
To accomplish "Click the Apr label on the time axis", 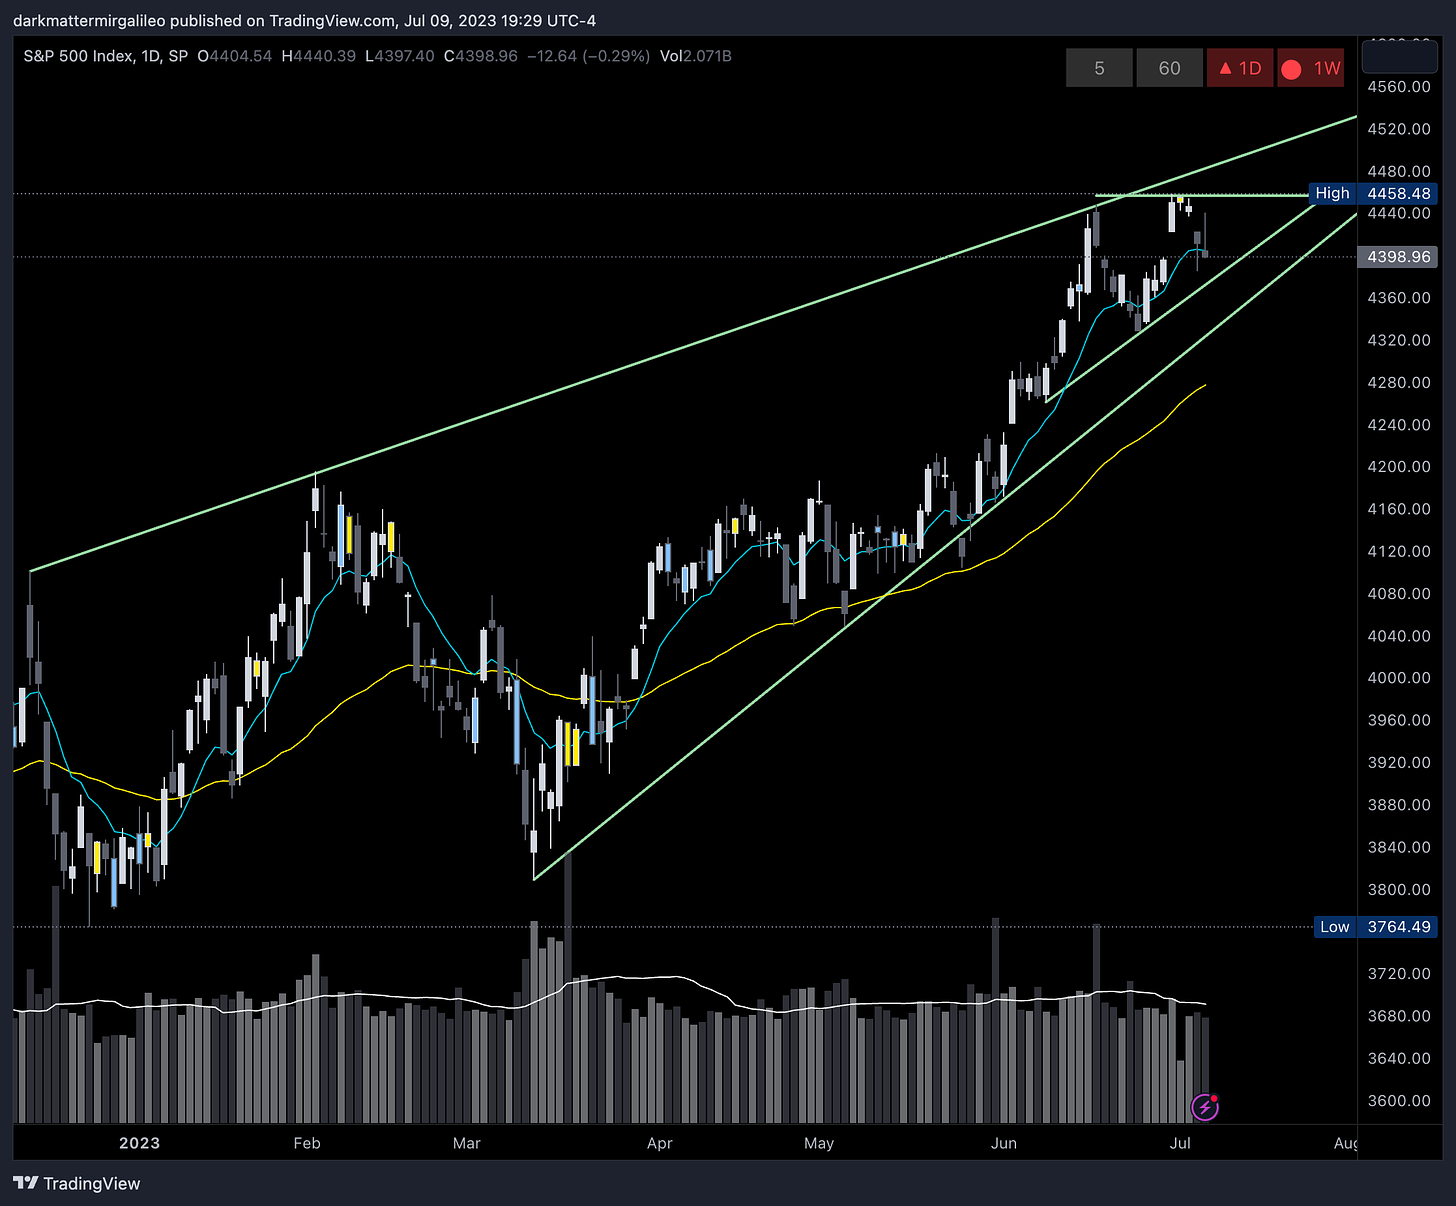I will 659,1143.
